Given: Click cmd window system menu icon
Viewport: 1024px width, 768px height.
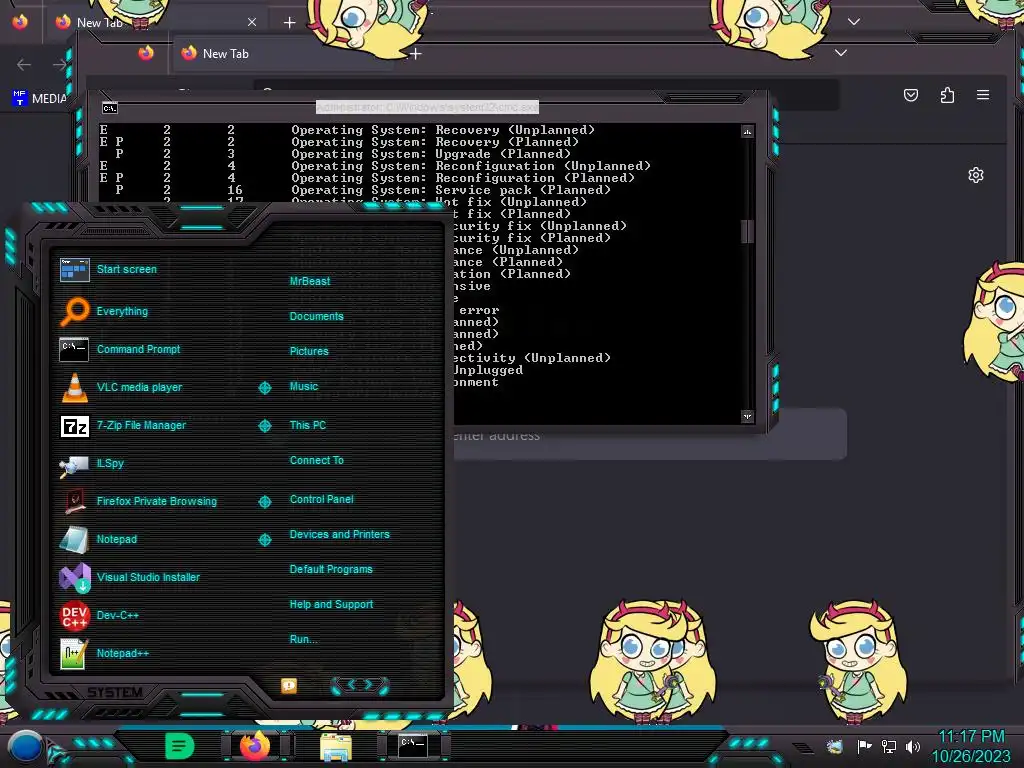Looking at the screenshot, I should click(x=110, y=108).
